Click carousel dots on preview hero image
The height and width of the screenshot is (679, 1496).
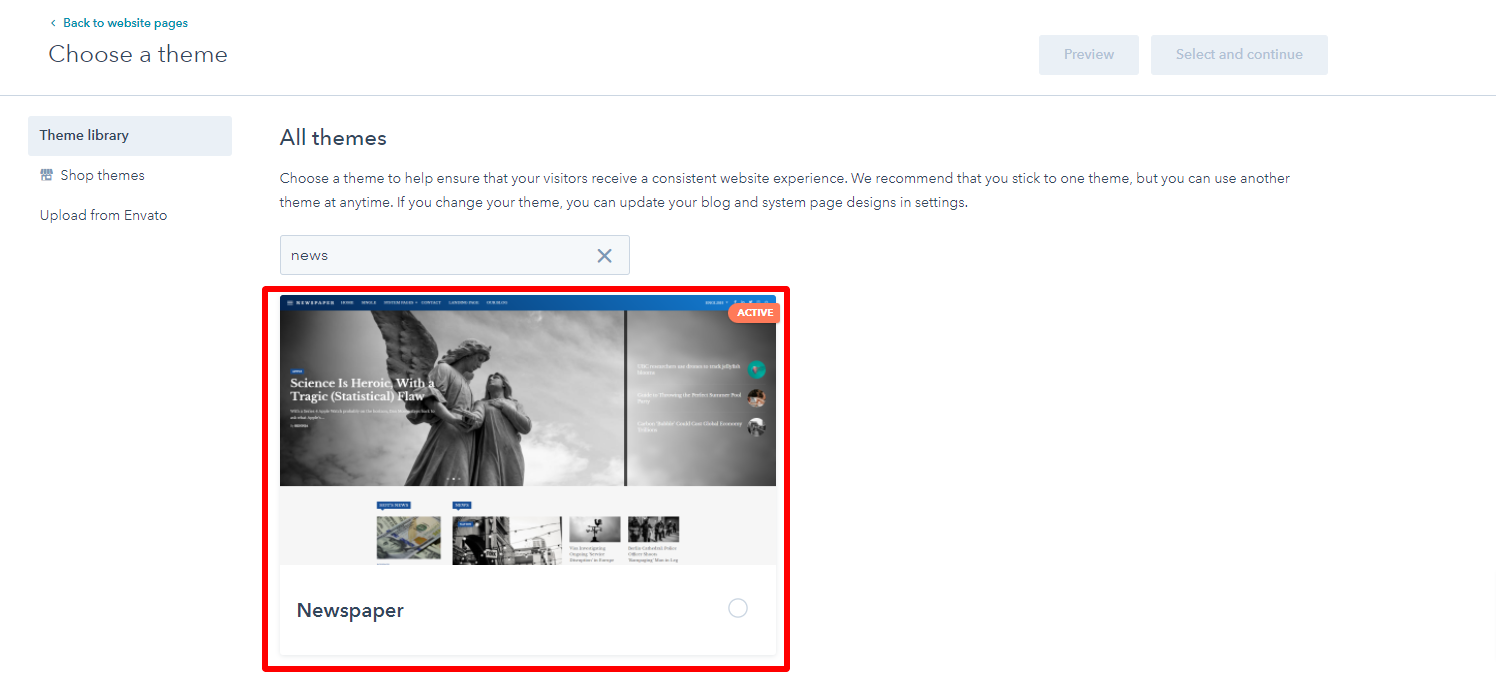453,479
